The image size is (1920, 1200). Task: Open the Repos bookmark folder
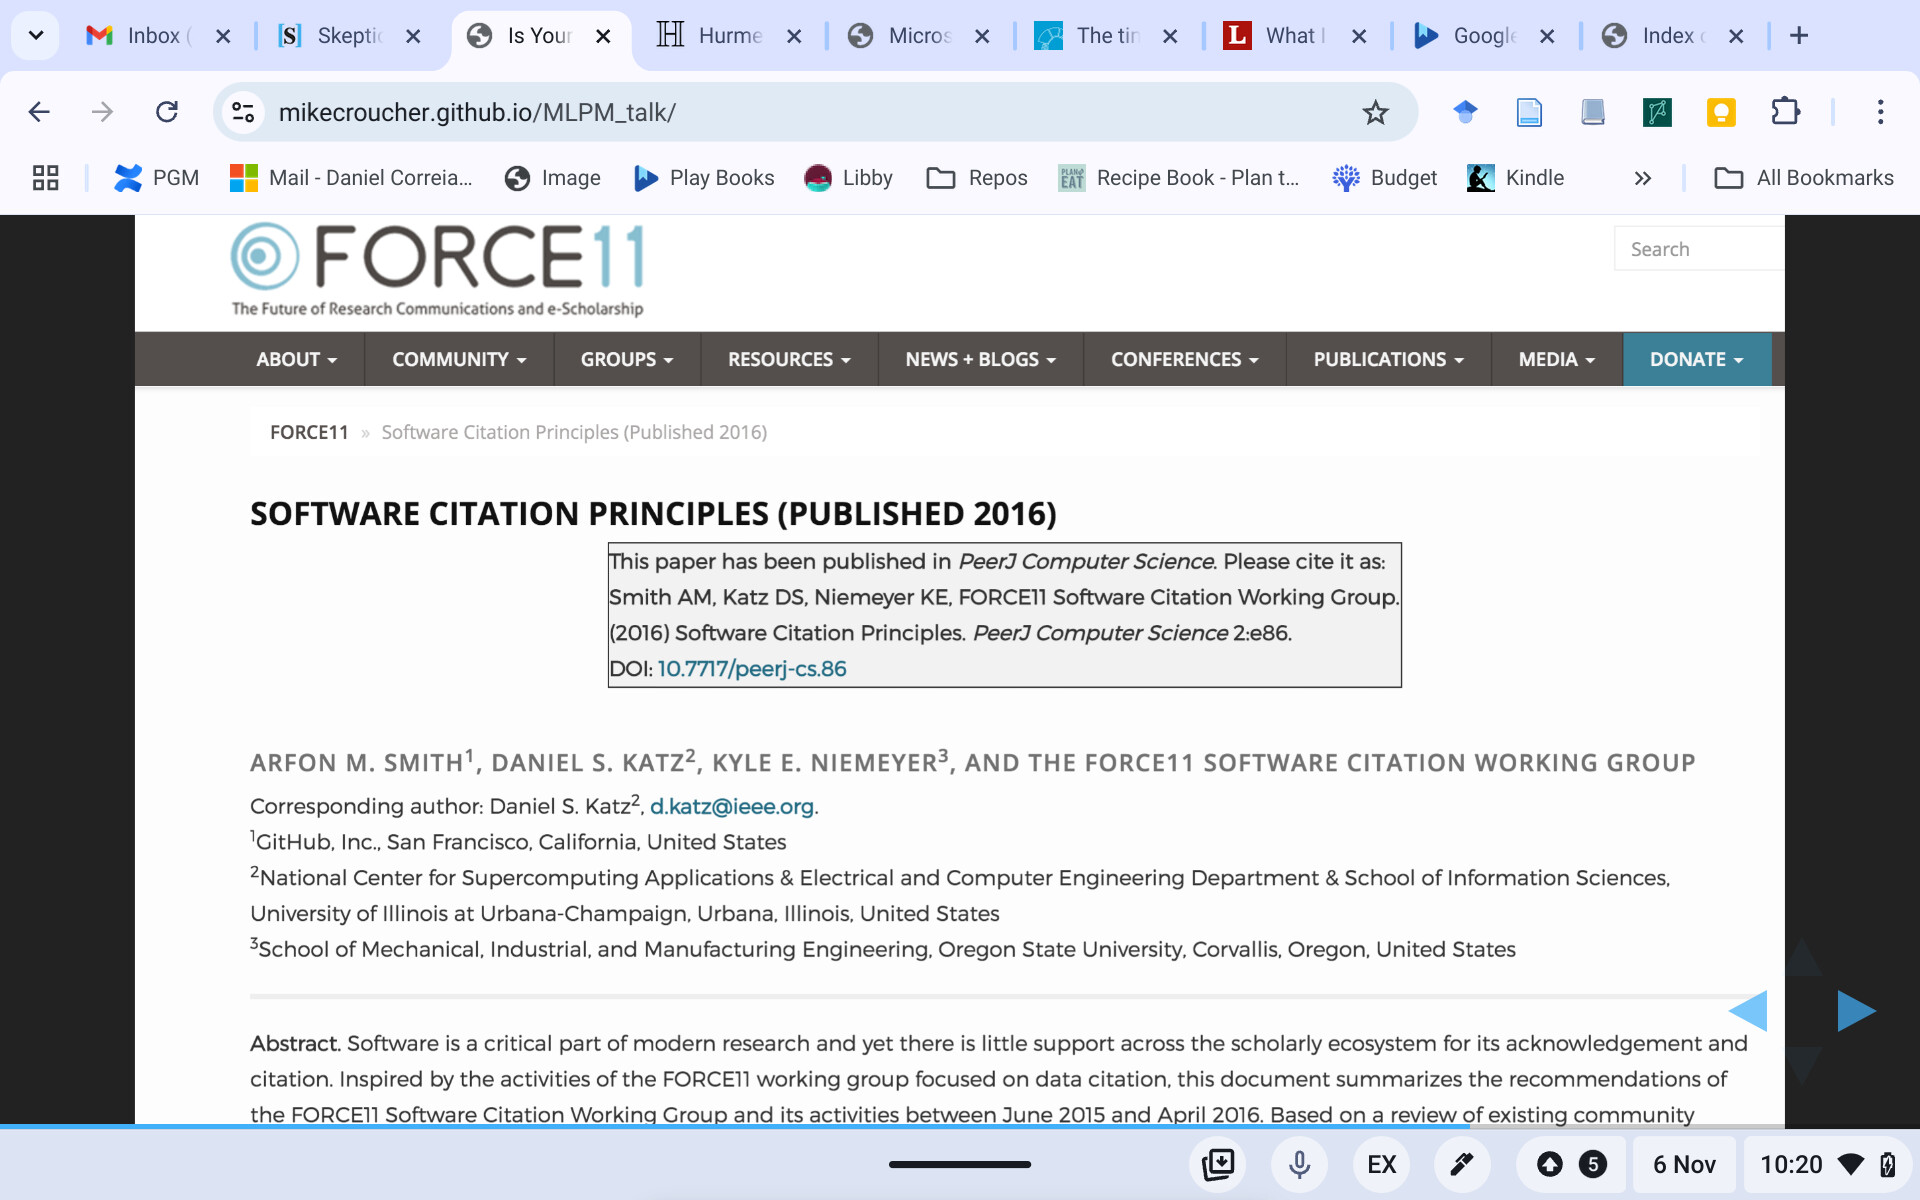click(x=977, y=178)
